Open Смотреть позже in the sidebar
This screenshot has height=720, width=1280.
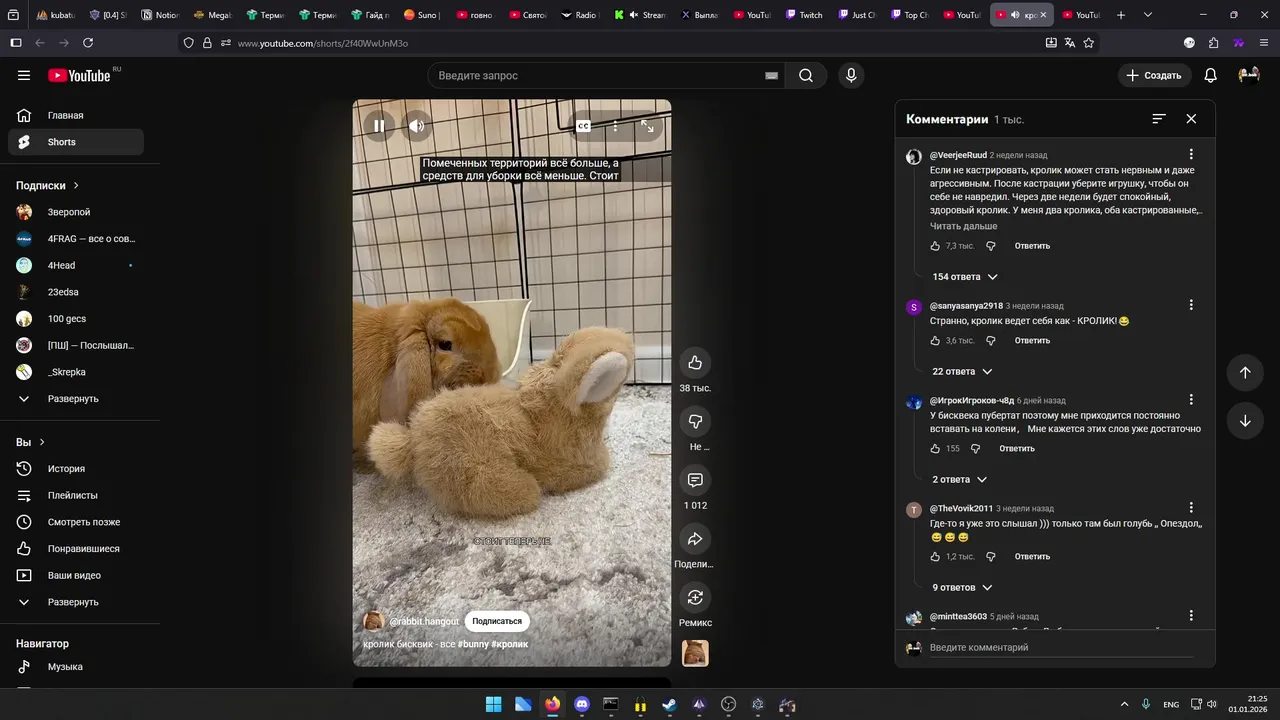(76, 522)
